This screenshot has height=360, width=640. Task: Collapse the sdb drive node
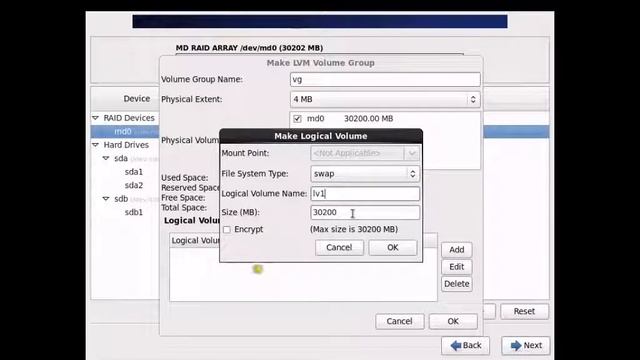pyautogui.click(x=106, y=199)
